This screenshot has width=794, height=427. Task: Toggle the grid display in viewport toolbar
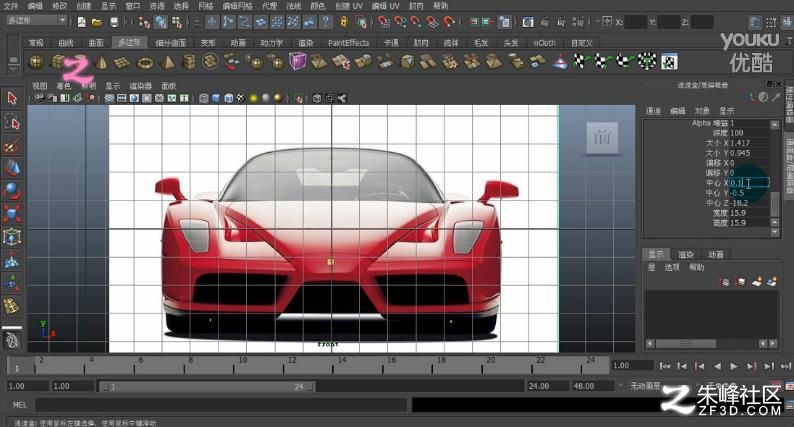(109, 98)
